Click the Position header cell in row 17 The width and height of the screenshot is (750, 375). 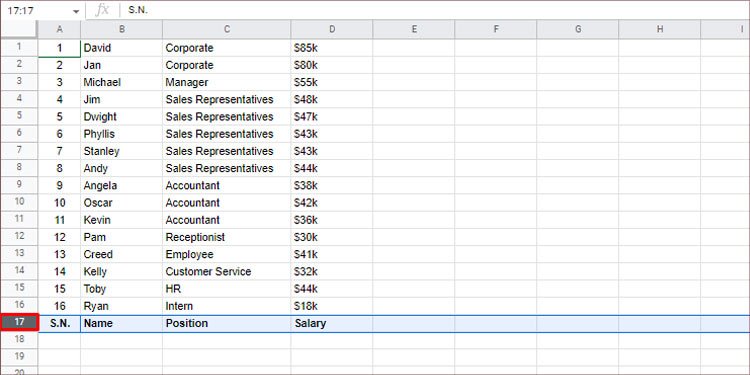point(227,323)
